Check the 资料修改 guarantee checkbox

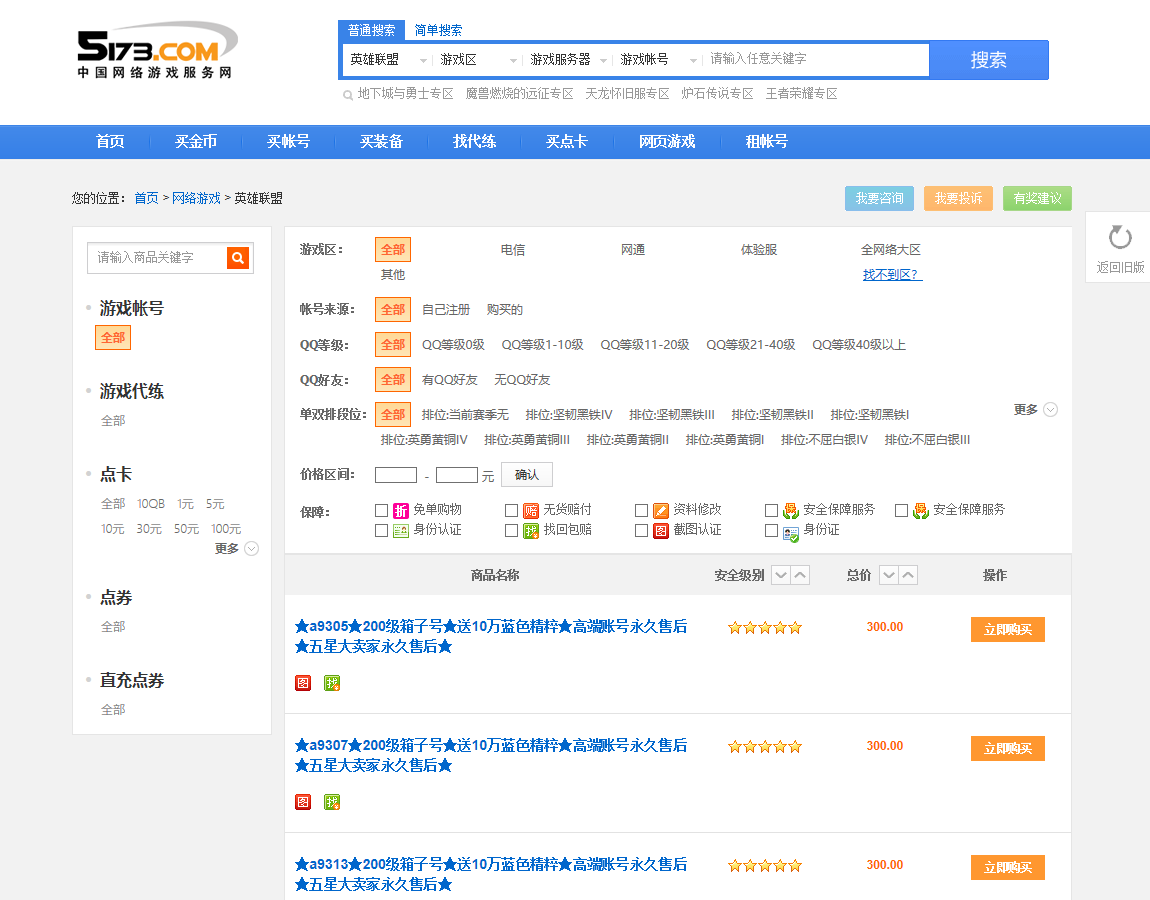click(642, 511)
